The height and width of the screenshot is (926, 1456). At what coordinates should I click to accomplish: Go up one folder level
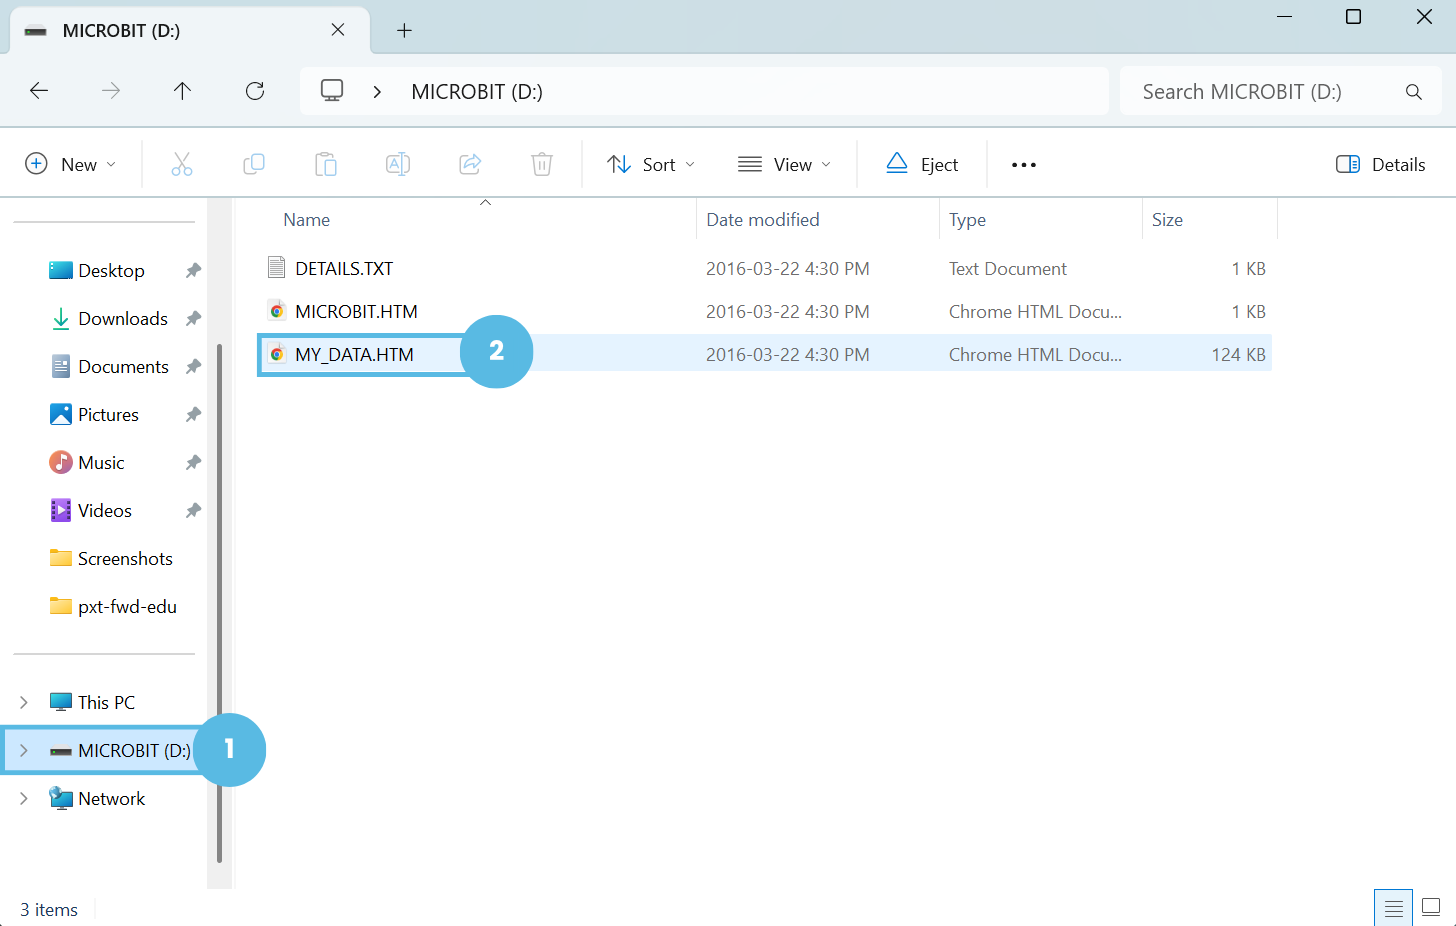(x=182, y=91)
